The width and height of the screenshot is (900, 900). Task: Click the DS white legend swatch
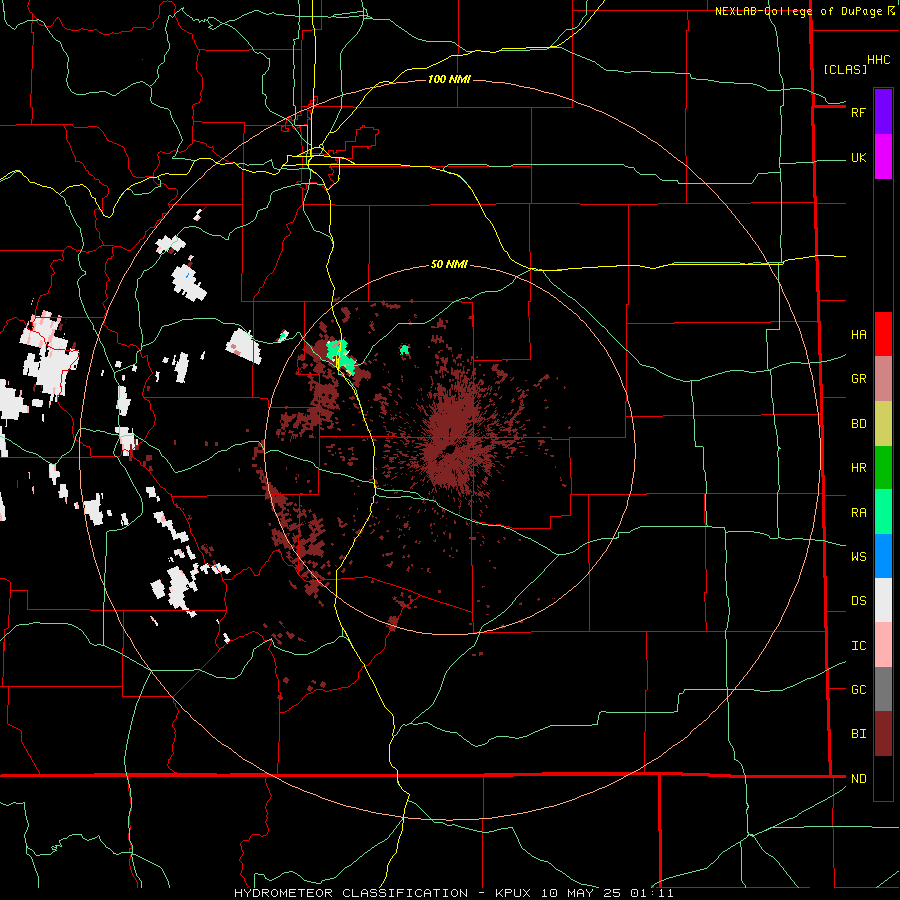(883, 600)
